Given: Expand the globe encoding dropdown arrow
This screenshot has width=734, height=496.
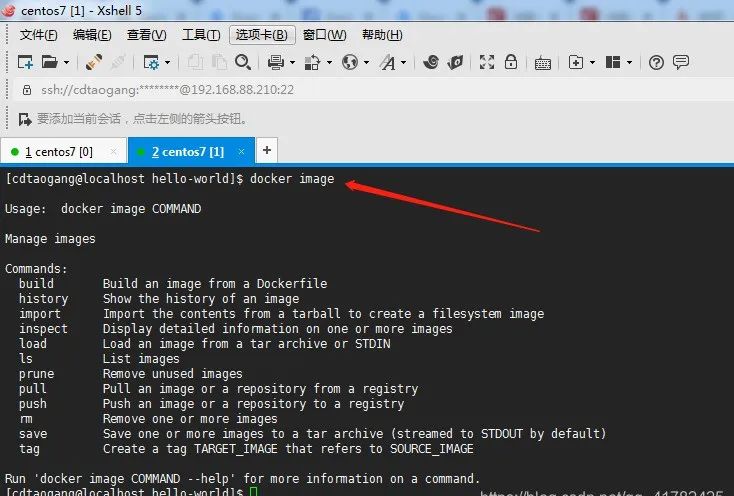Looking at the screenshot, I should click(x=367, y=62).
